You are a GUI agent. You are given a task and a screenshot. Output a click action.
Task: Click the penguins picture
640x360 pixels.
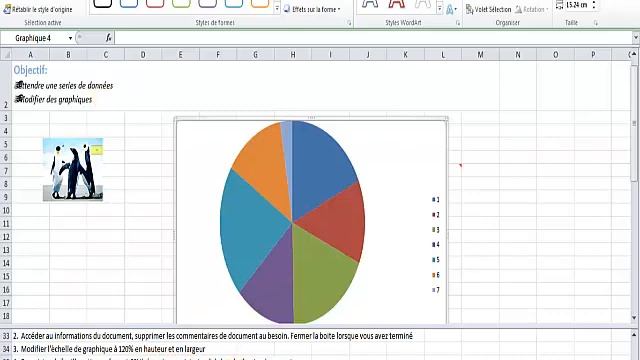click(73, 169)
